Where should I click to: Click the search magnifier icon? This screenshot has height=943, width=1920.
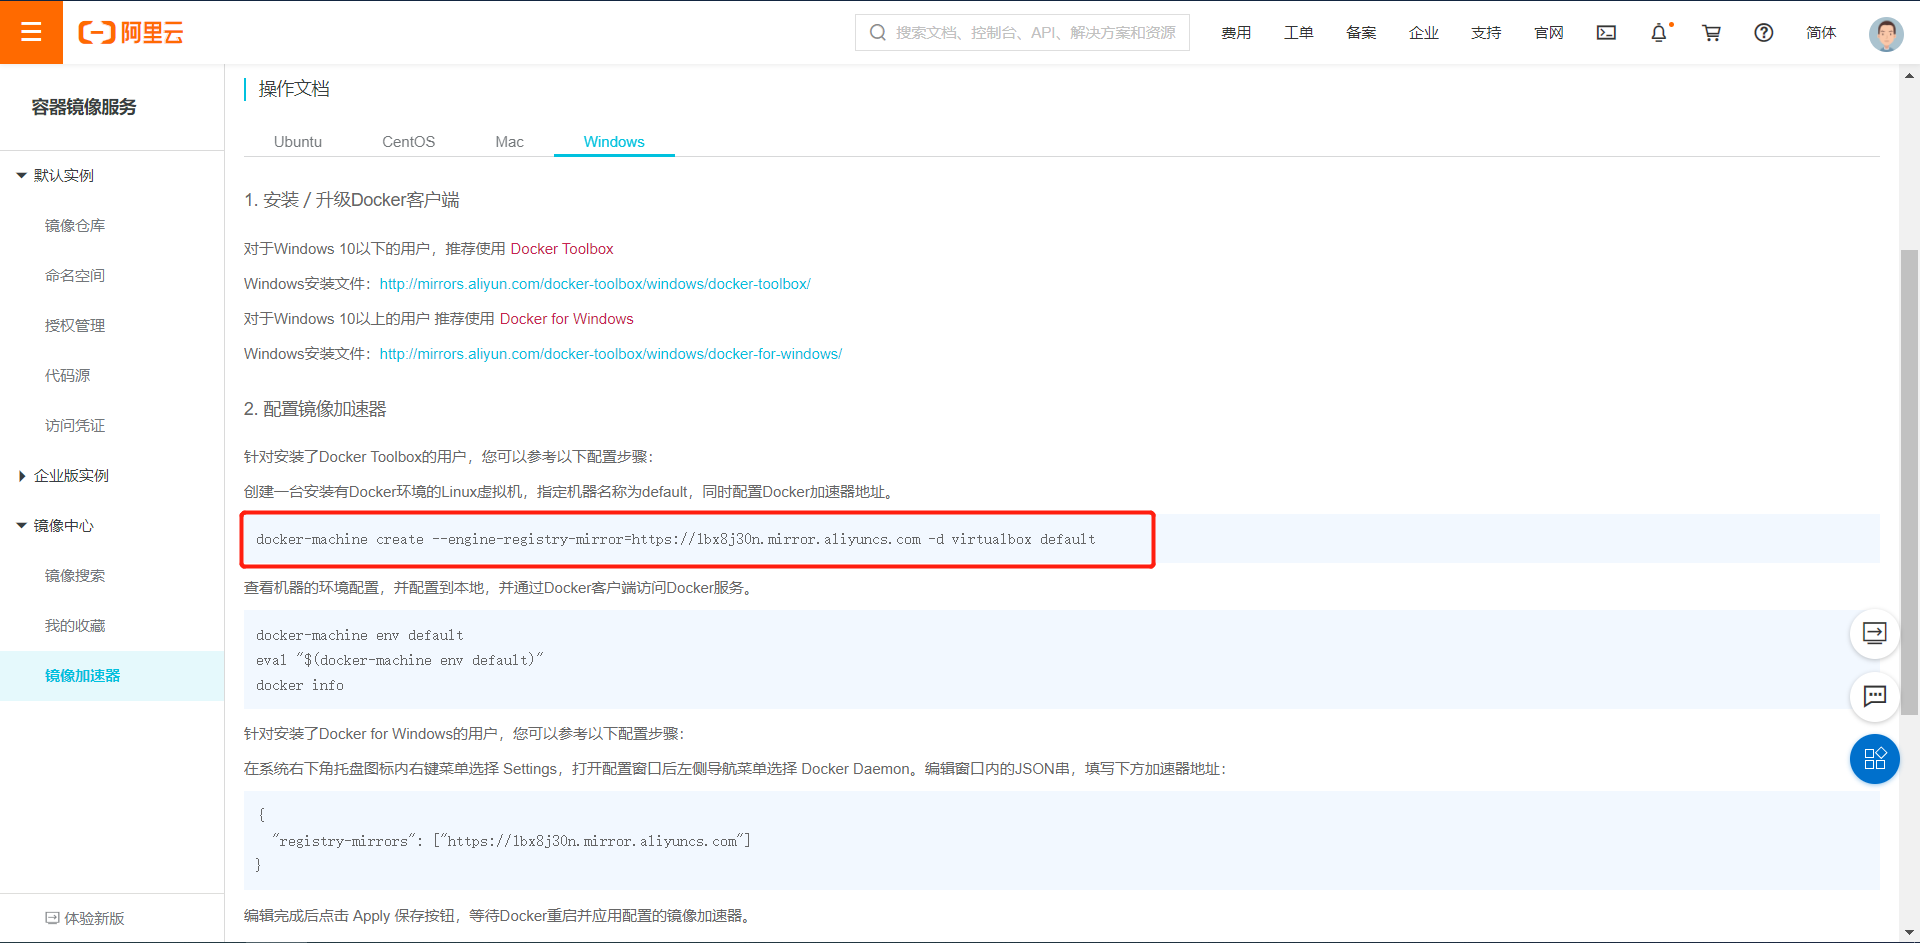[x=878, y=33]
